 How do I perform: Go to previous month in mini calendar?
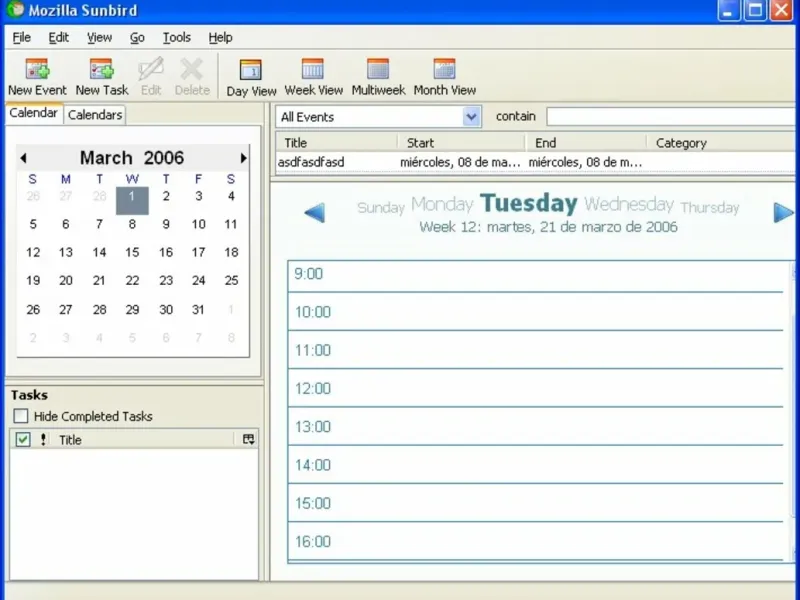point(23,158)
